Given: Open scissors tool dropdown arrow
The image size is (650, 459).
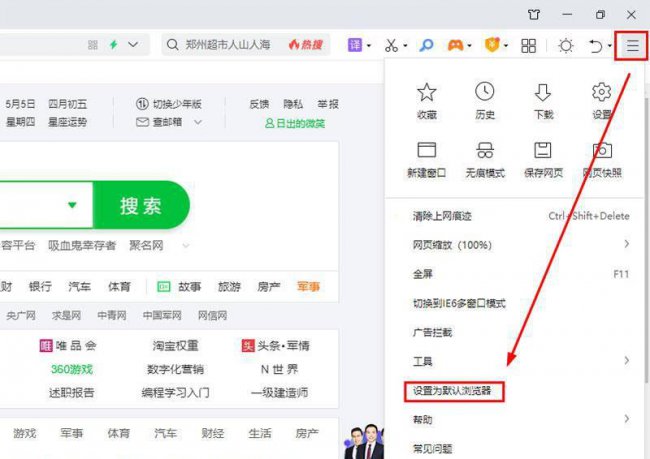Looking at the screenshot, I should [405, 46].
